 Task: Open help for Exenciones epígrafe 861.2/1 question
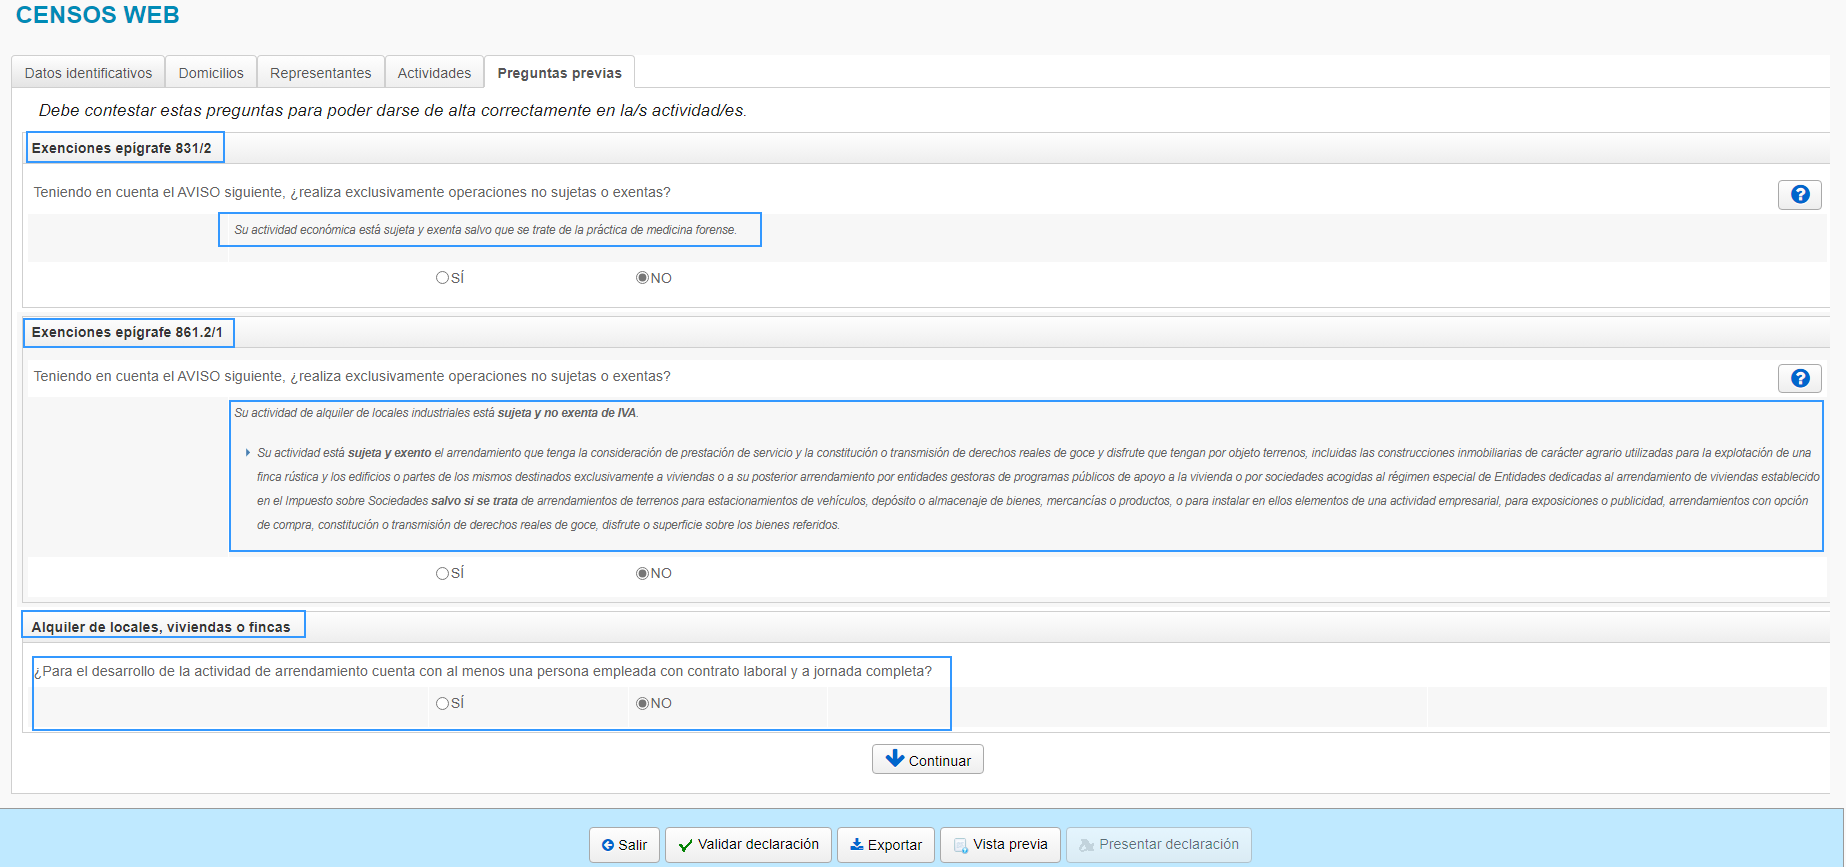click(1799, 379)
